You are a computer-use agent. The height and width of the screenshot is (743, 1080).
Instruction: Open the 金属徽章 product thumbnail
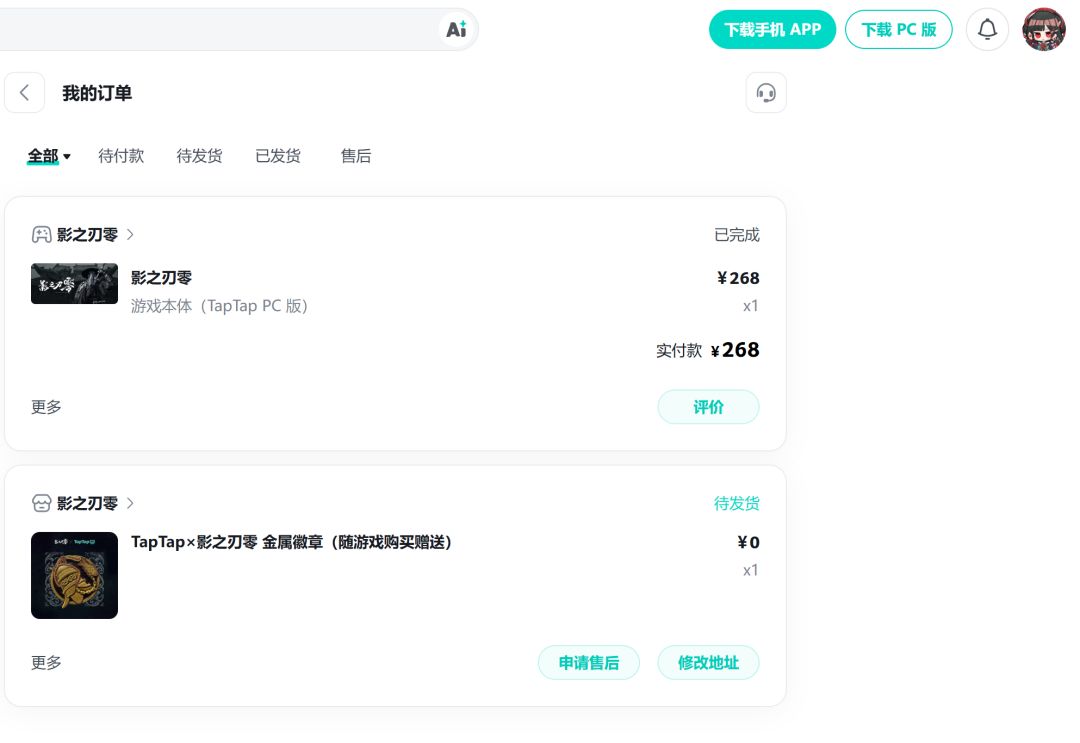74,575
